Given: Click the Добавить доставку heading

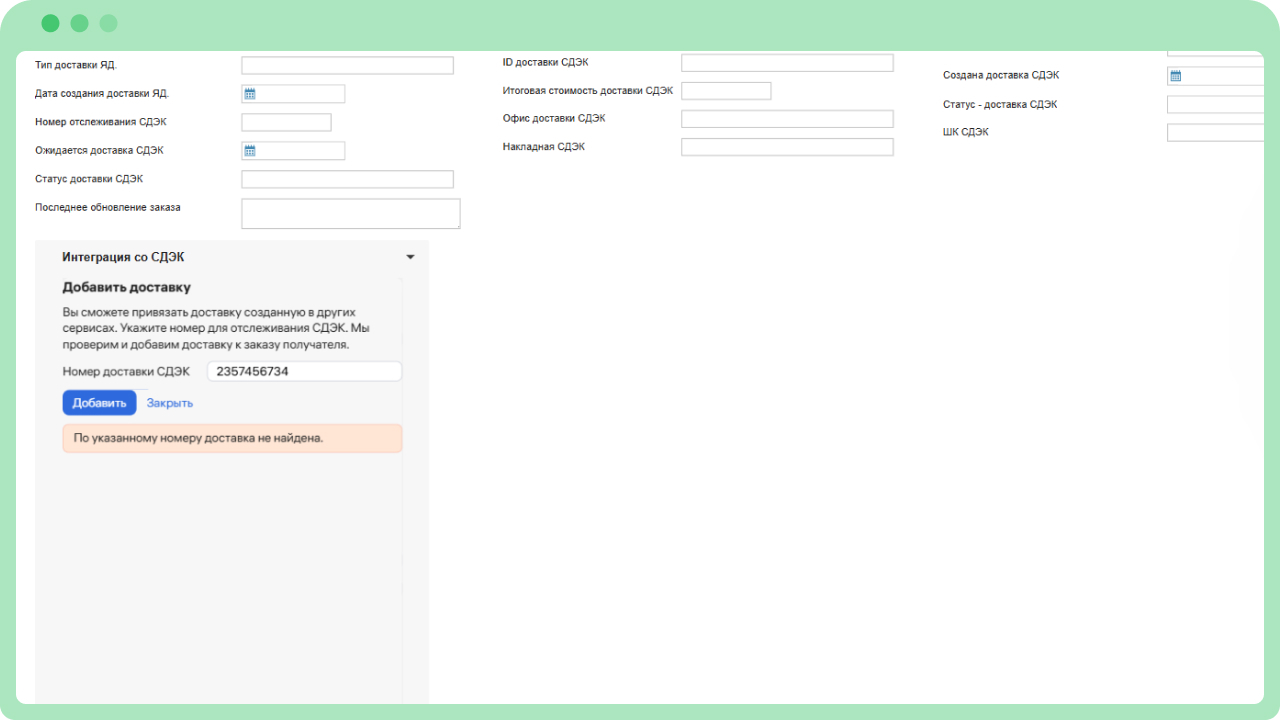Looking at the screenshot, I should [x=127, y=288].
